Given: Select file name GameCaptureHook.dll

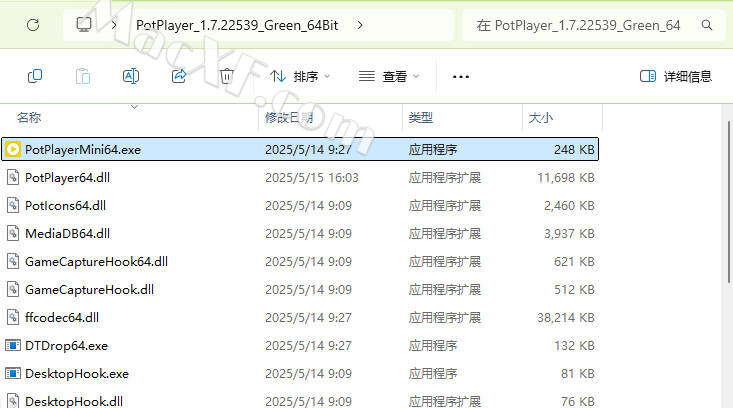Looking at the screenshot, I should 89,290.
